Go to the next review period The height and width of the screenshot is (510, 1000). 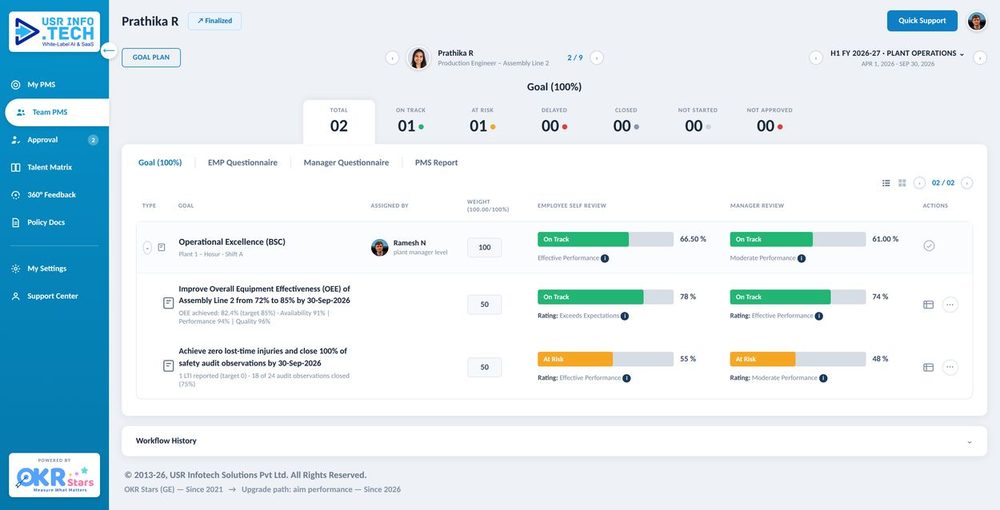[980, 58]
